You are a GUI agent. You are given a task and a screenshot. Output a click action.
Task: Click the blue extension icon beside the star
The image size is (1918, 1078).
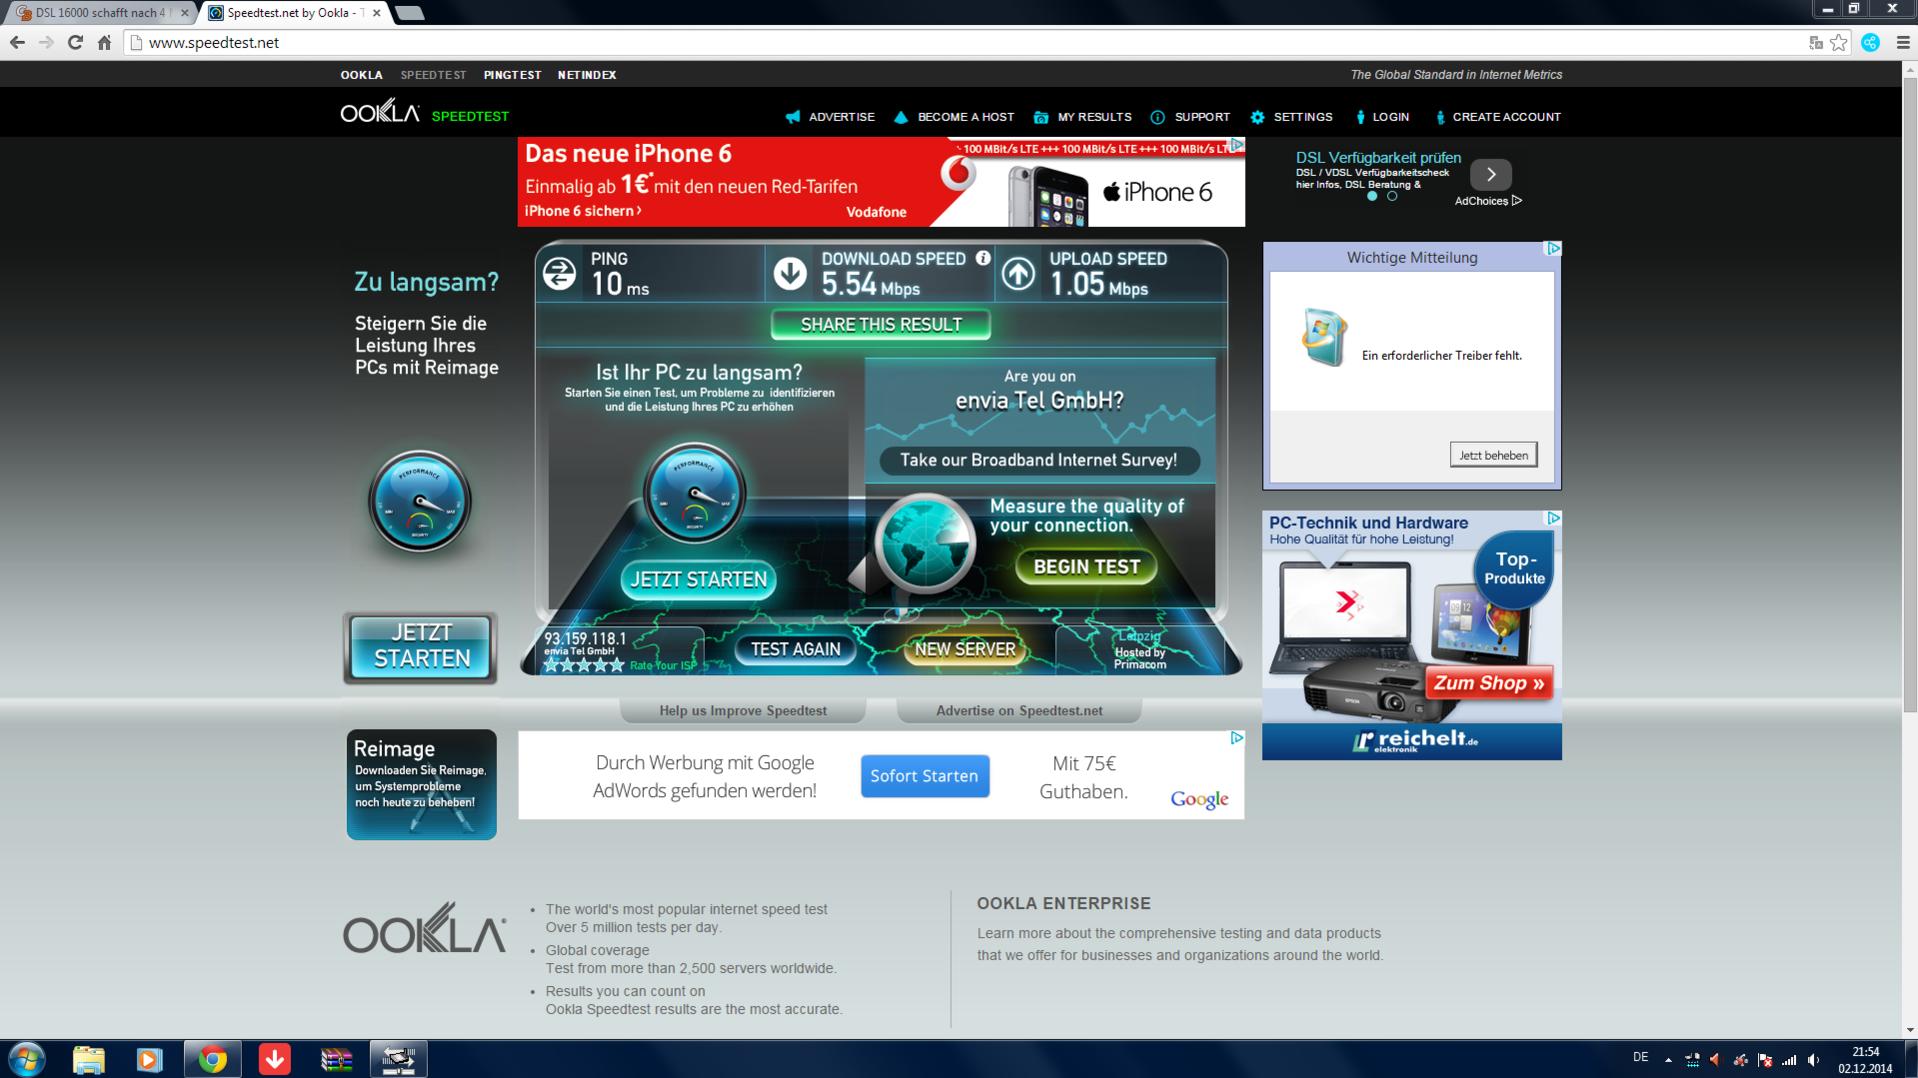1871,42
